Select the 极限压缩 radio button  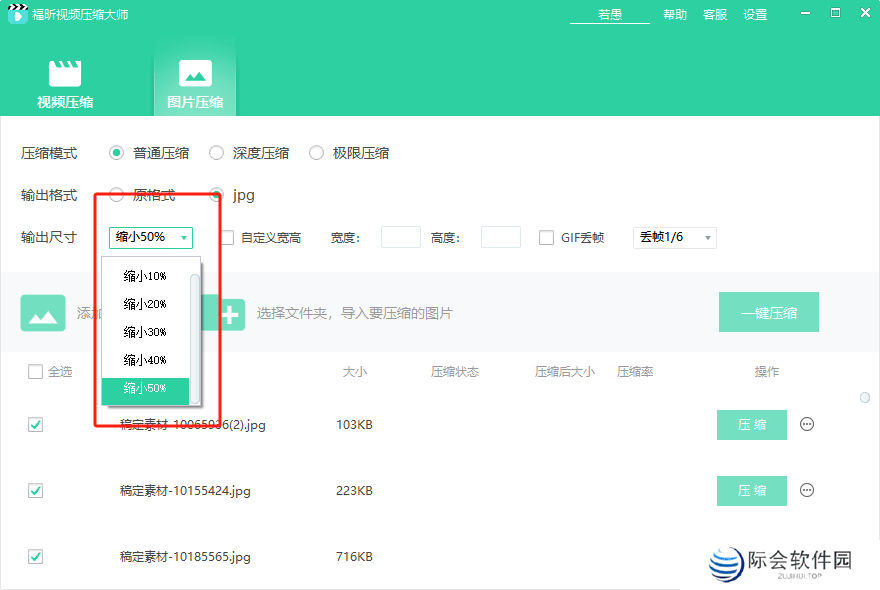coord(316,152)
